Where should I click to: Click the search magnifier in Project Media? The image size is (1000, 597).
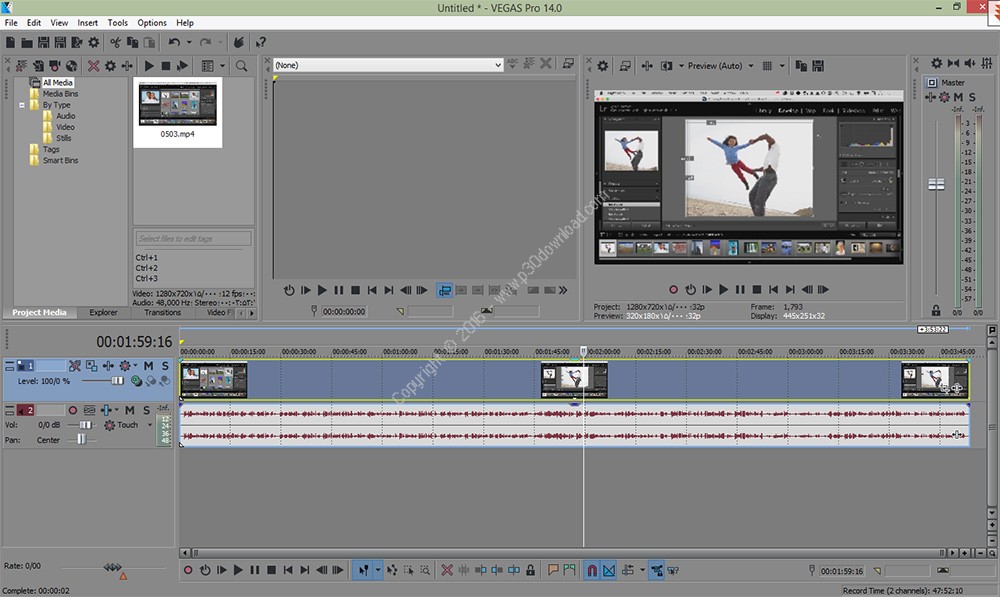click(x=241, y=66)
